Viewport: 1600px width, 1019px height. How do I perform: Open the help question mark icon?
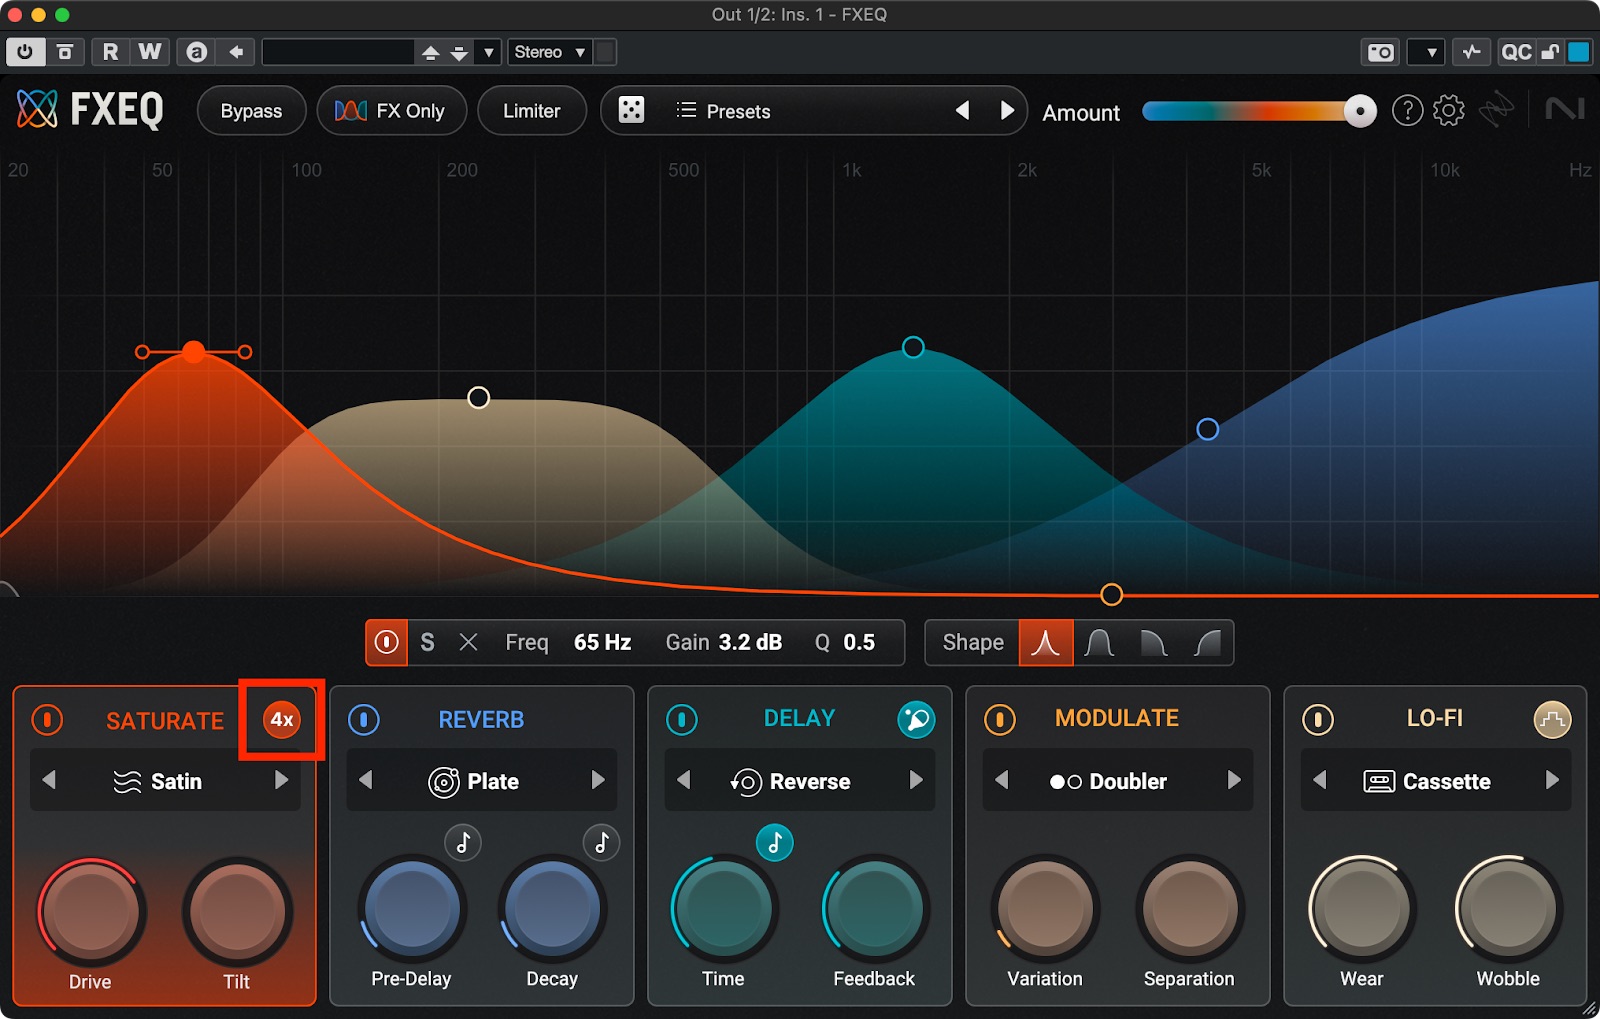(x=1407, y=110)
